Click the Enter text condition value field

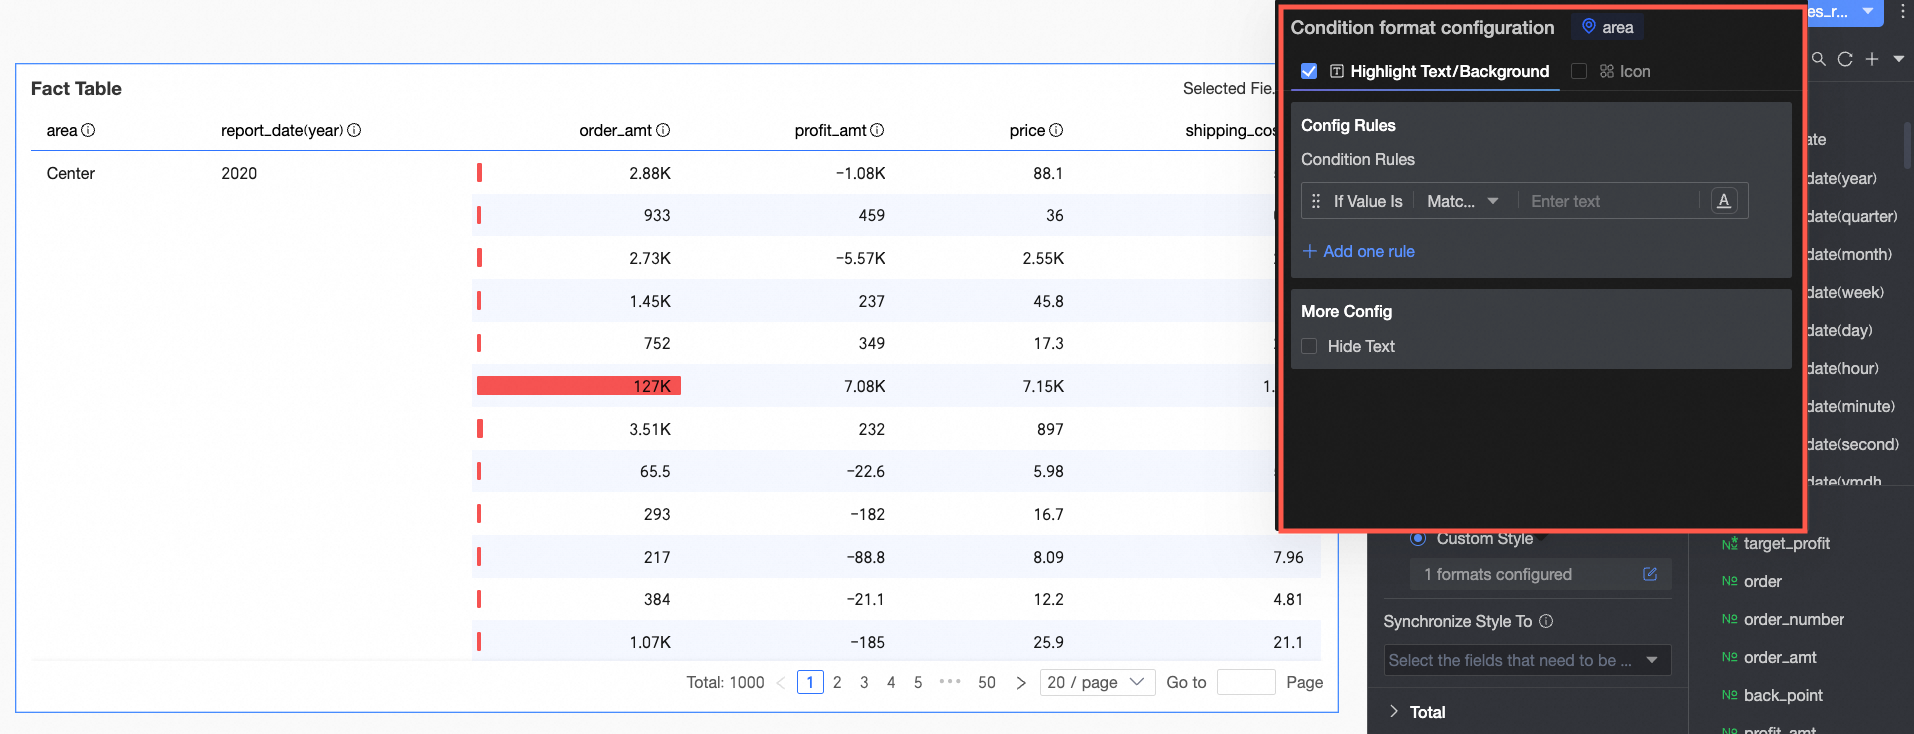pyautogui.click(x=1610, y=201)
